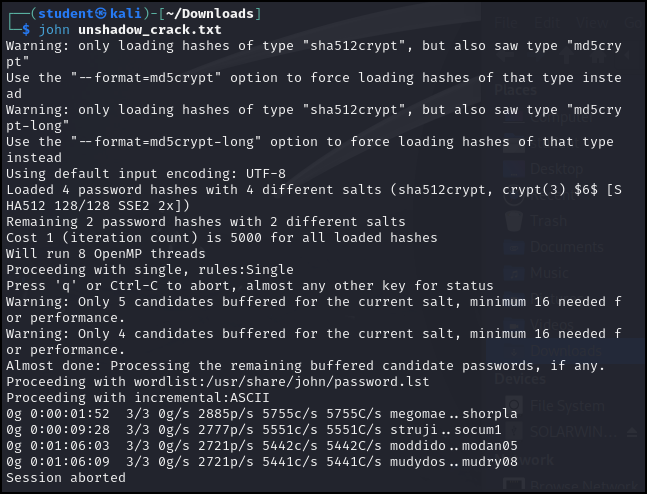
Task: Click the SOLARWIN device entry
Action: pyautogui.click(x=574, y=432)
